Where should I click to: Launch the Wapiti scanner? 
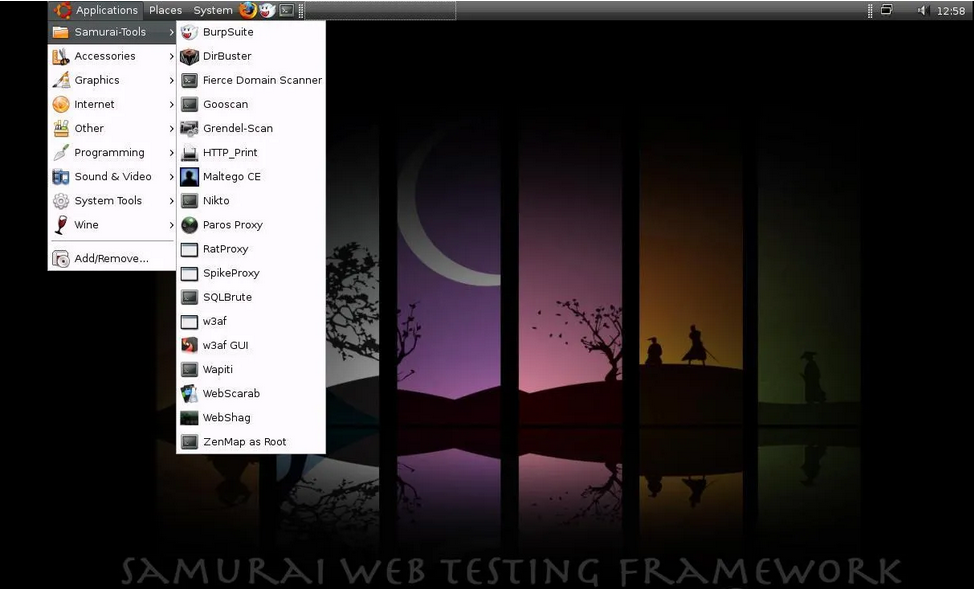pyautogui.click(x=218, y=369)
